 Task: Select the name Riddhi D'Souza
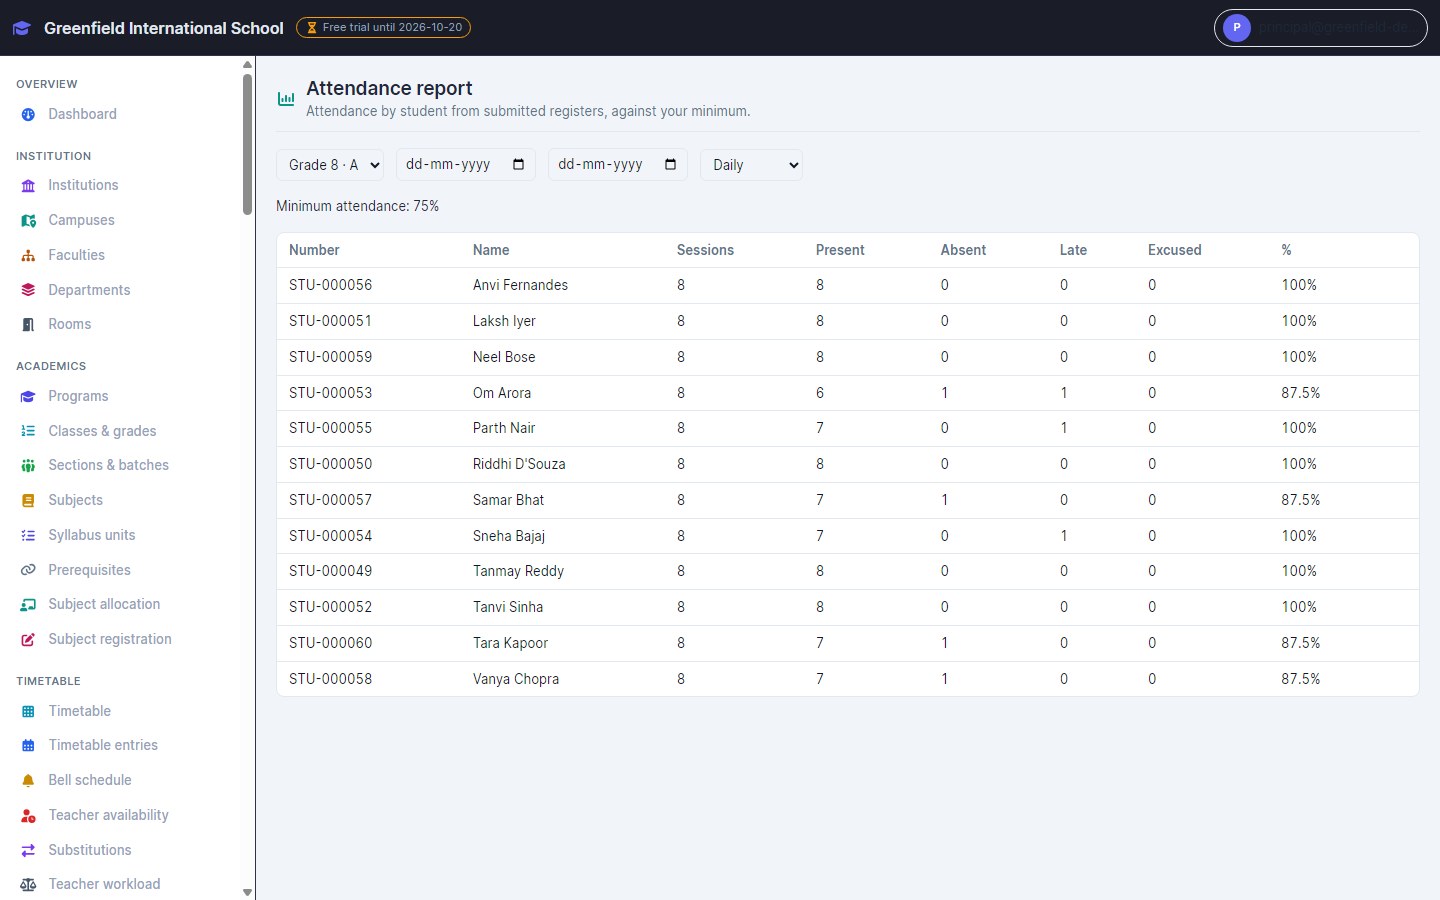(x=519, y=464)
